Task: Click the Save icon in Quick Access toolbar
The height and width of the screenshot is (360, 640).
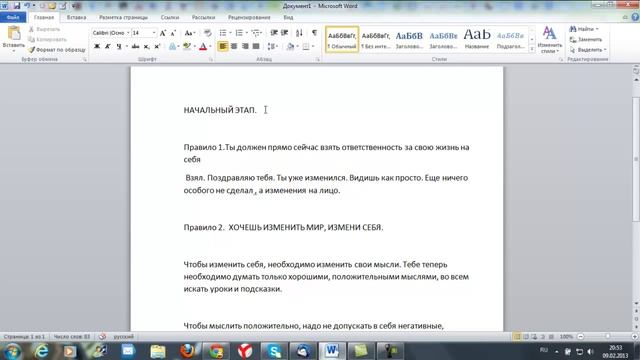Action: coord(17,6)
